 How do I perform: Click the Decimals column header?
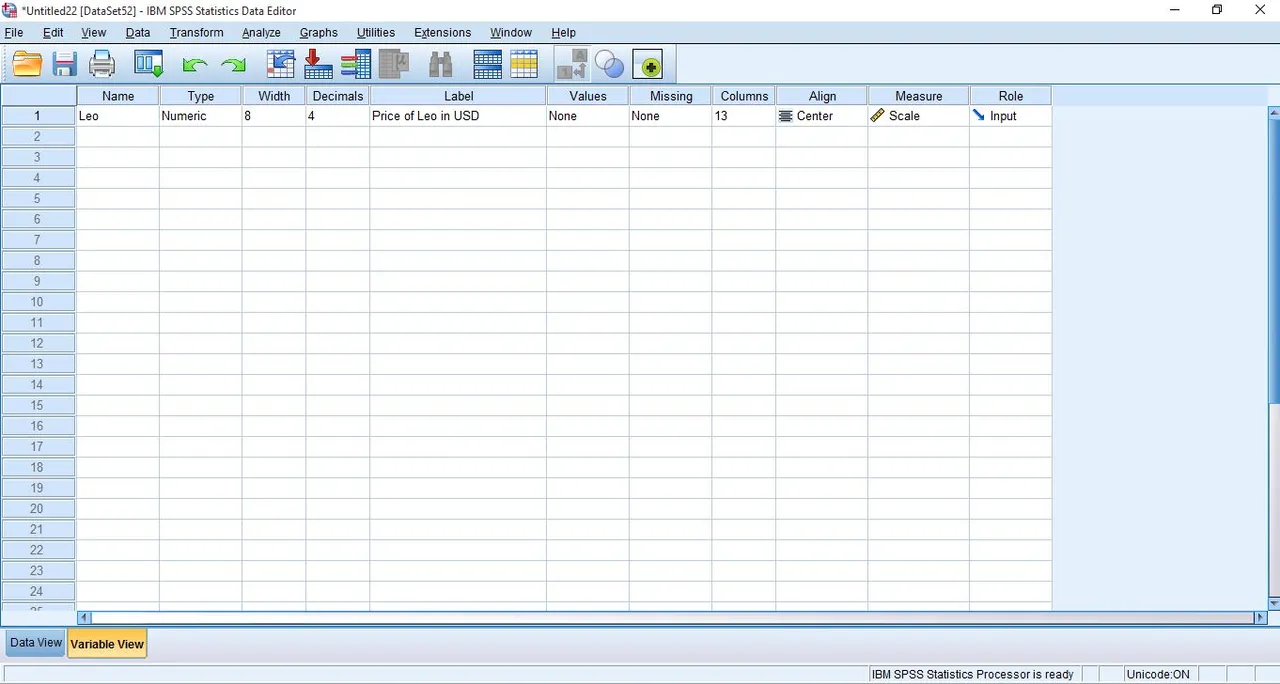point(338,96)
